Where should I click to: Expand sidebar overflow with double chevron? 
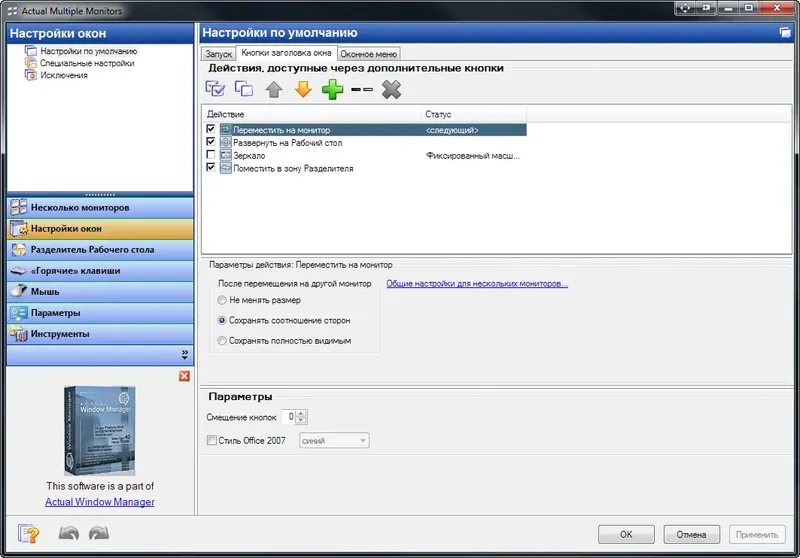[185, 354]
